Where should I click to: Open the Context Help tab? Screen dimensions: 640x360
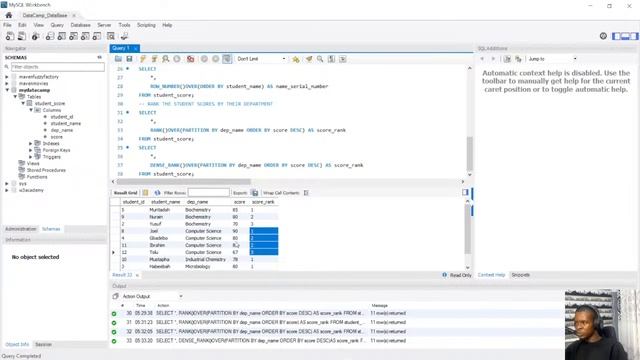point(491,275)
